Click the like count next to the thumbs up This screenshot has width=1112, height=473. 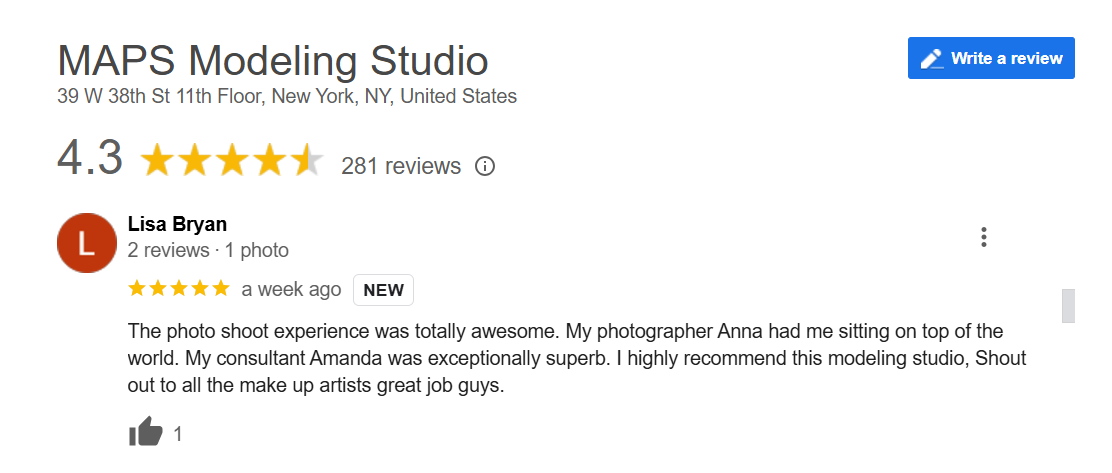(177, 434)
